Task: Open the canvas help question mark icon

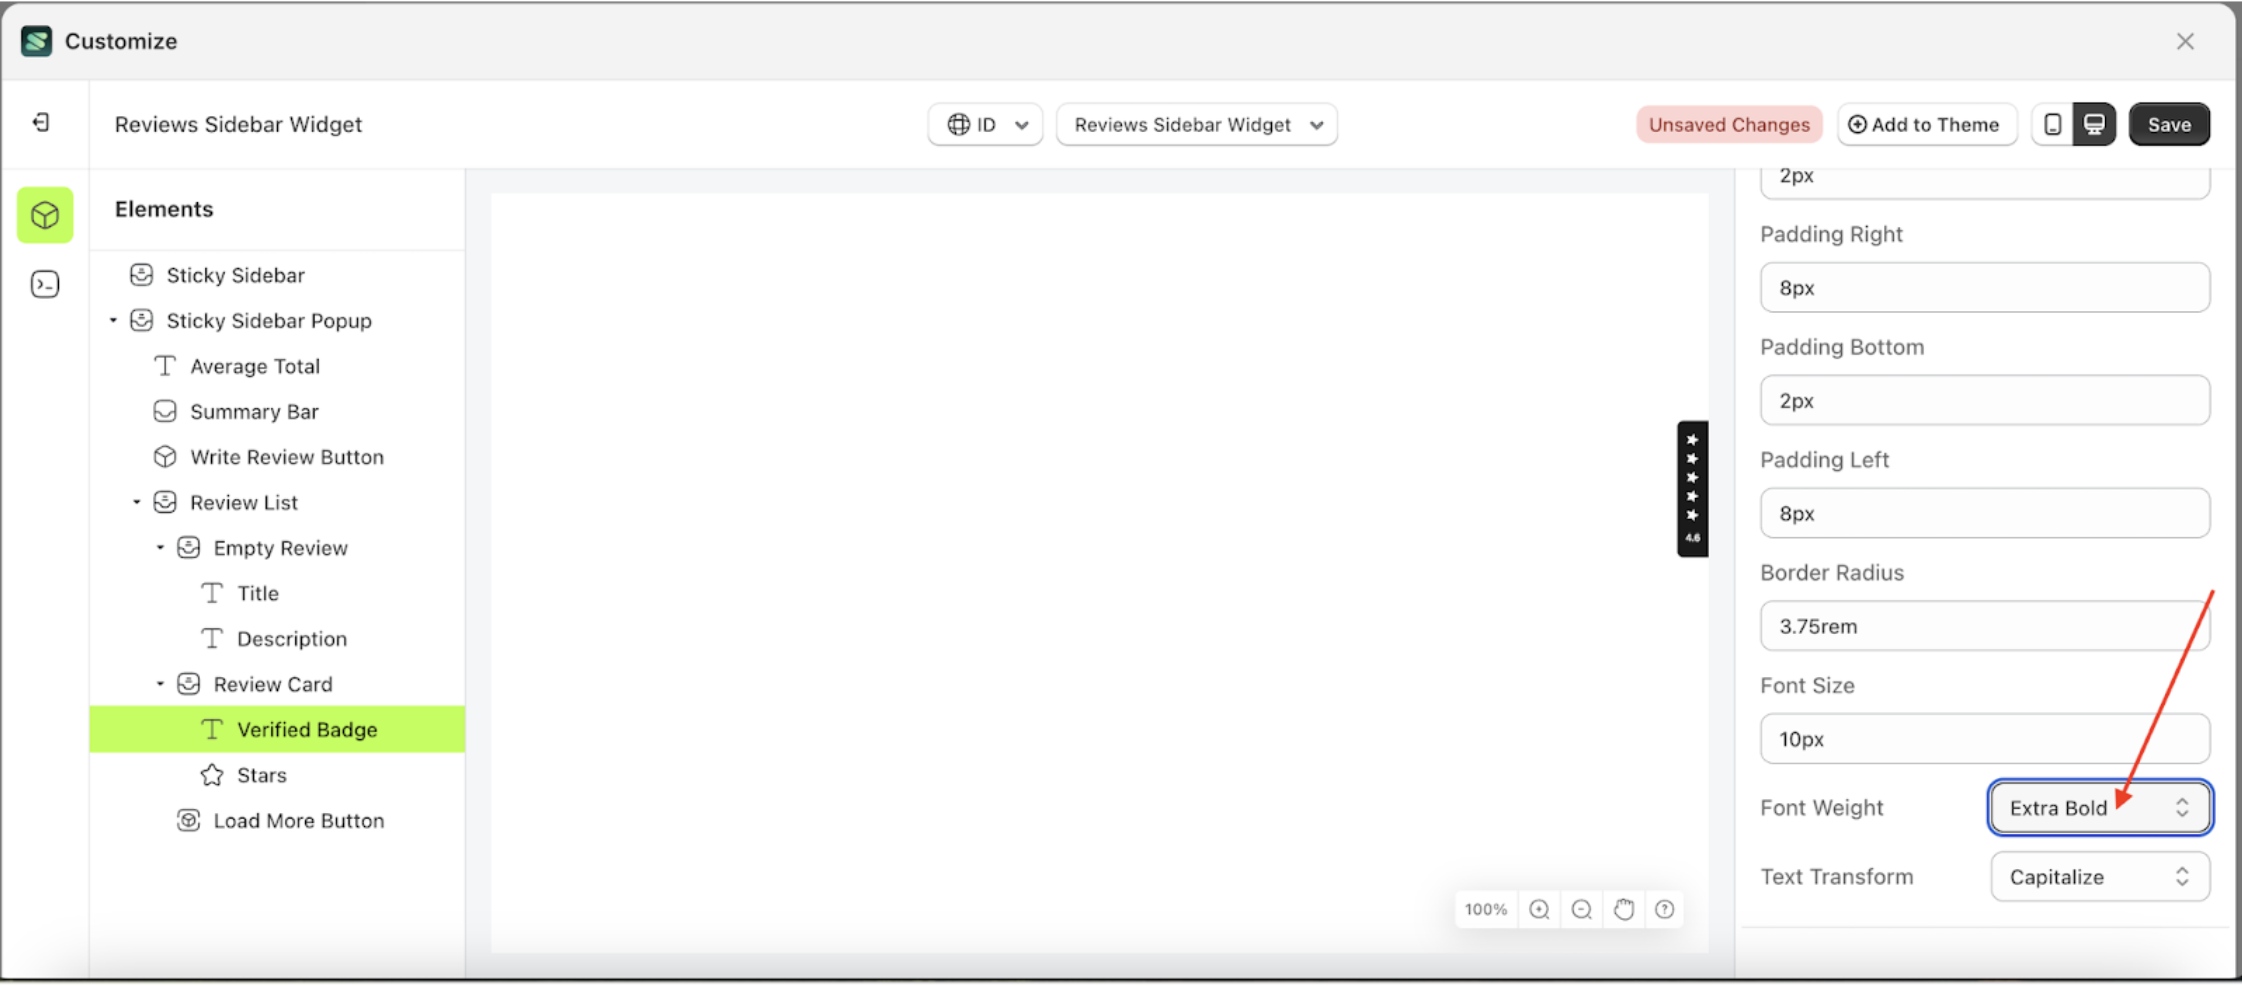Action: 1664,909
